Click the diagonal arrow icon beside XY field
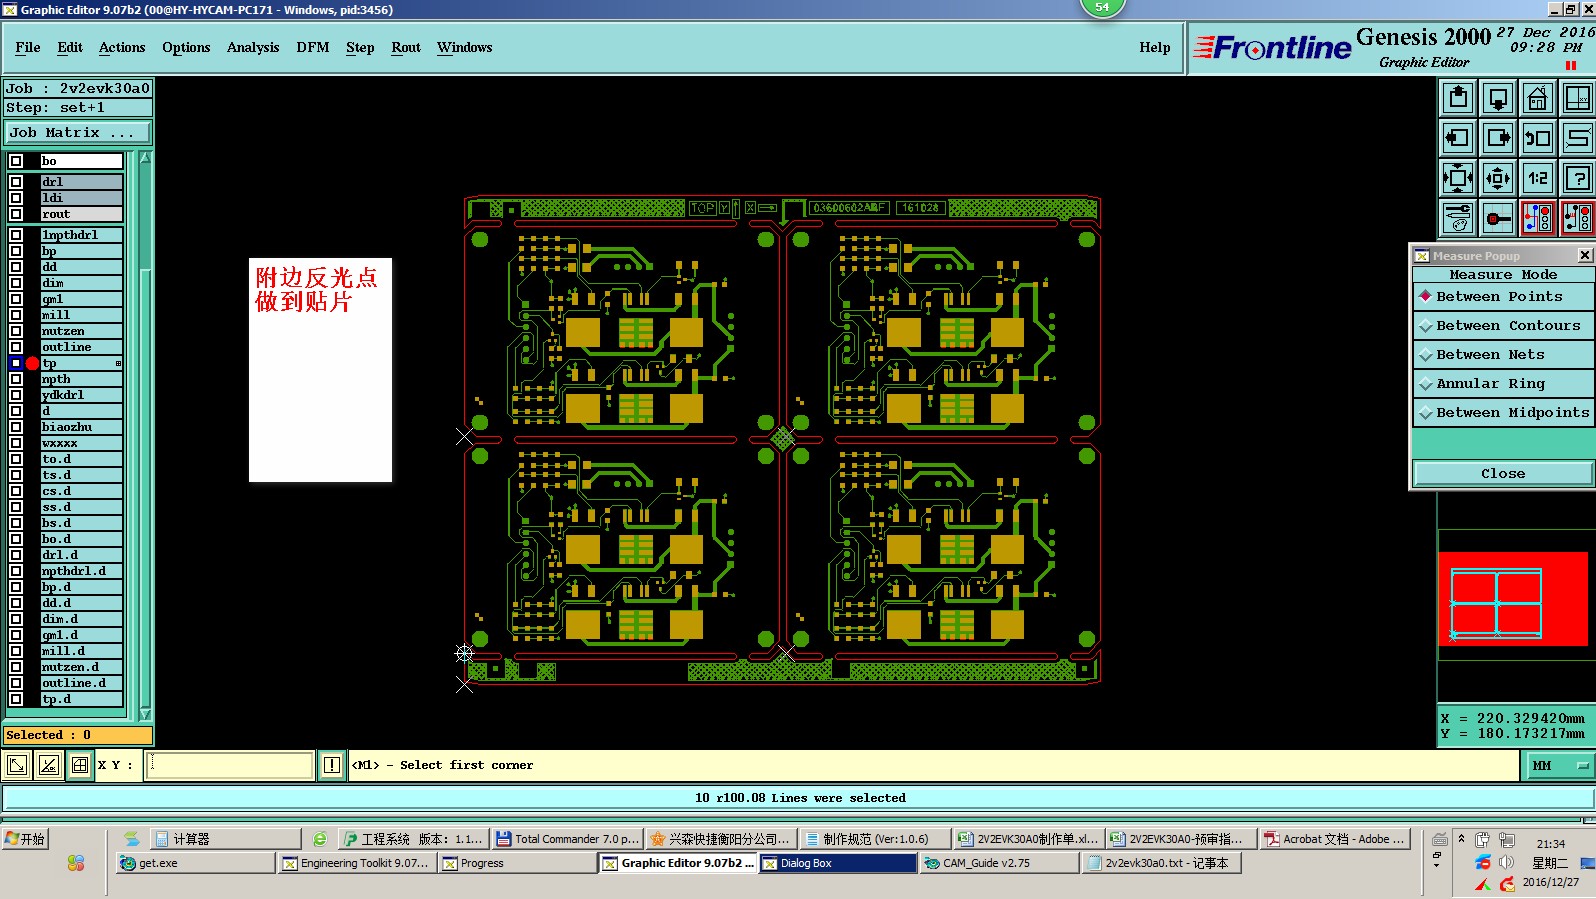 [x=17, y=765]
